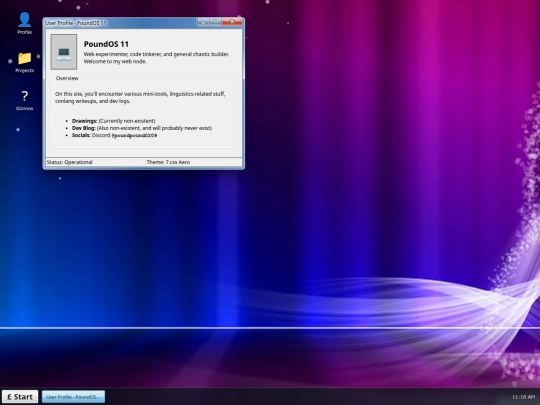Click the taskbar clock showing 11:18 AM

click(523, 397)
